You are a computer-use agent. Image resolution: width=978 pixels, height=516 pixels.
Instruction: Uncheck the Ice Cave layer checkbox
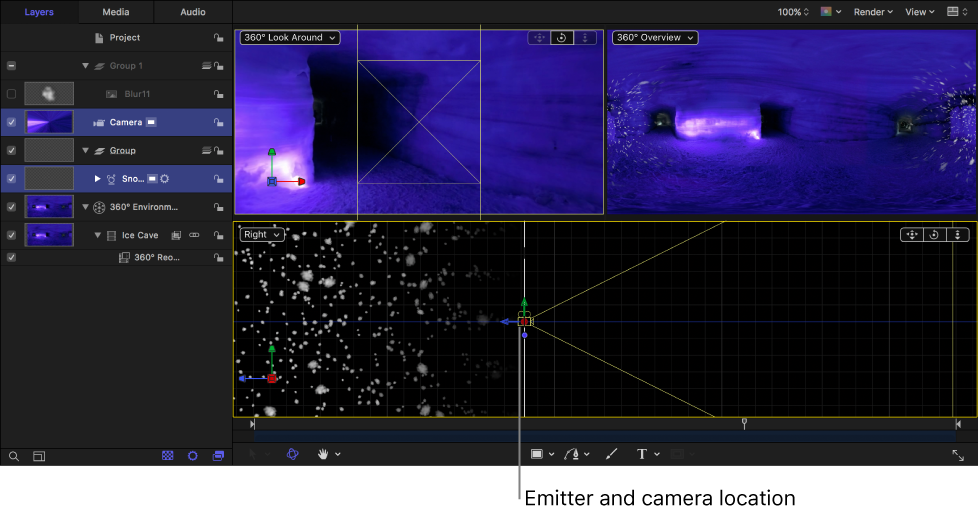coord(11,235)
